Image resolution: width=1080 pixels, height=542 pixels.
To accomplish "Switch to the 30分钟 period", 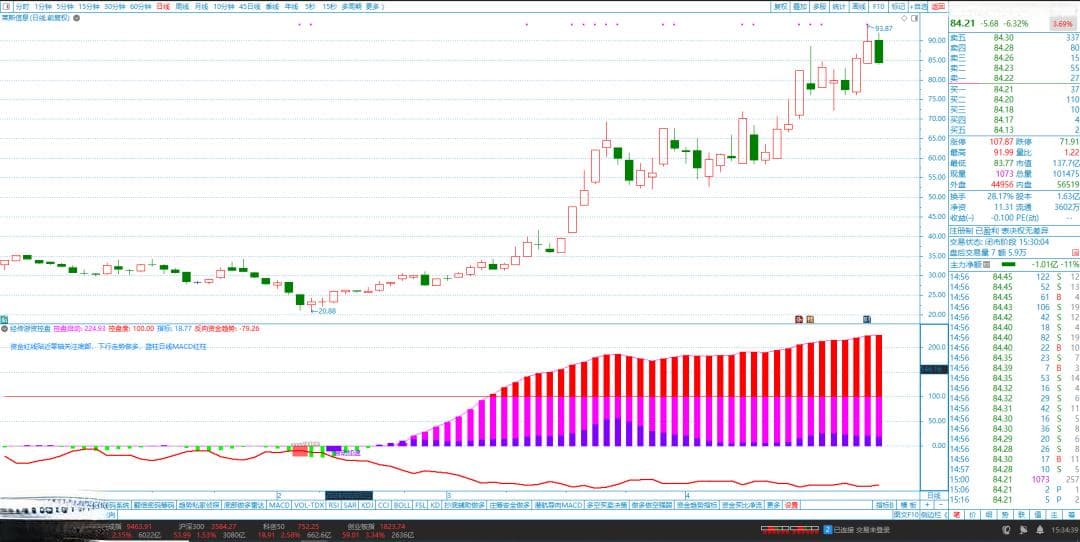I will tap(114, 6).
